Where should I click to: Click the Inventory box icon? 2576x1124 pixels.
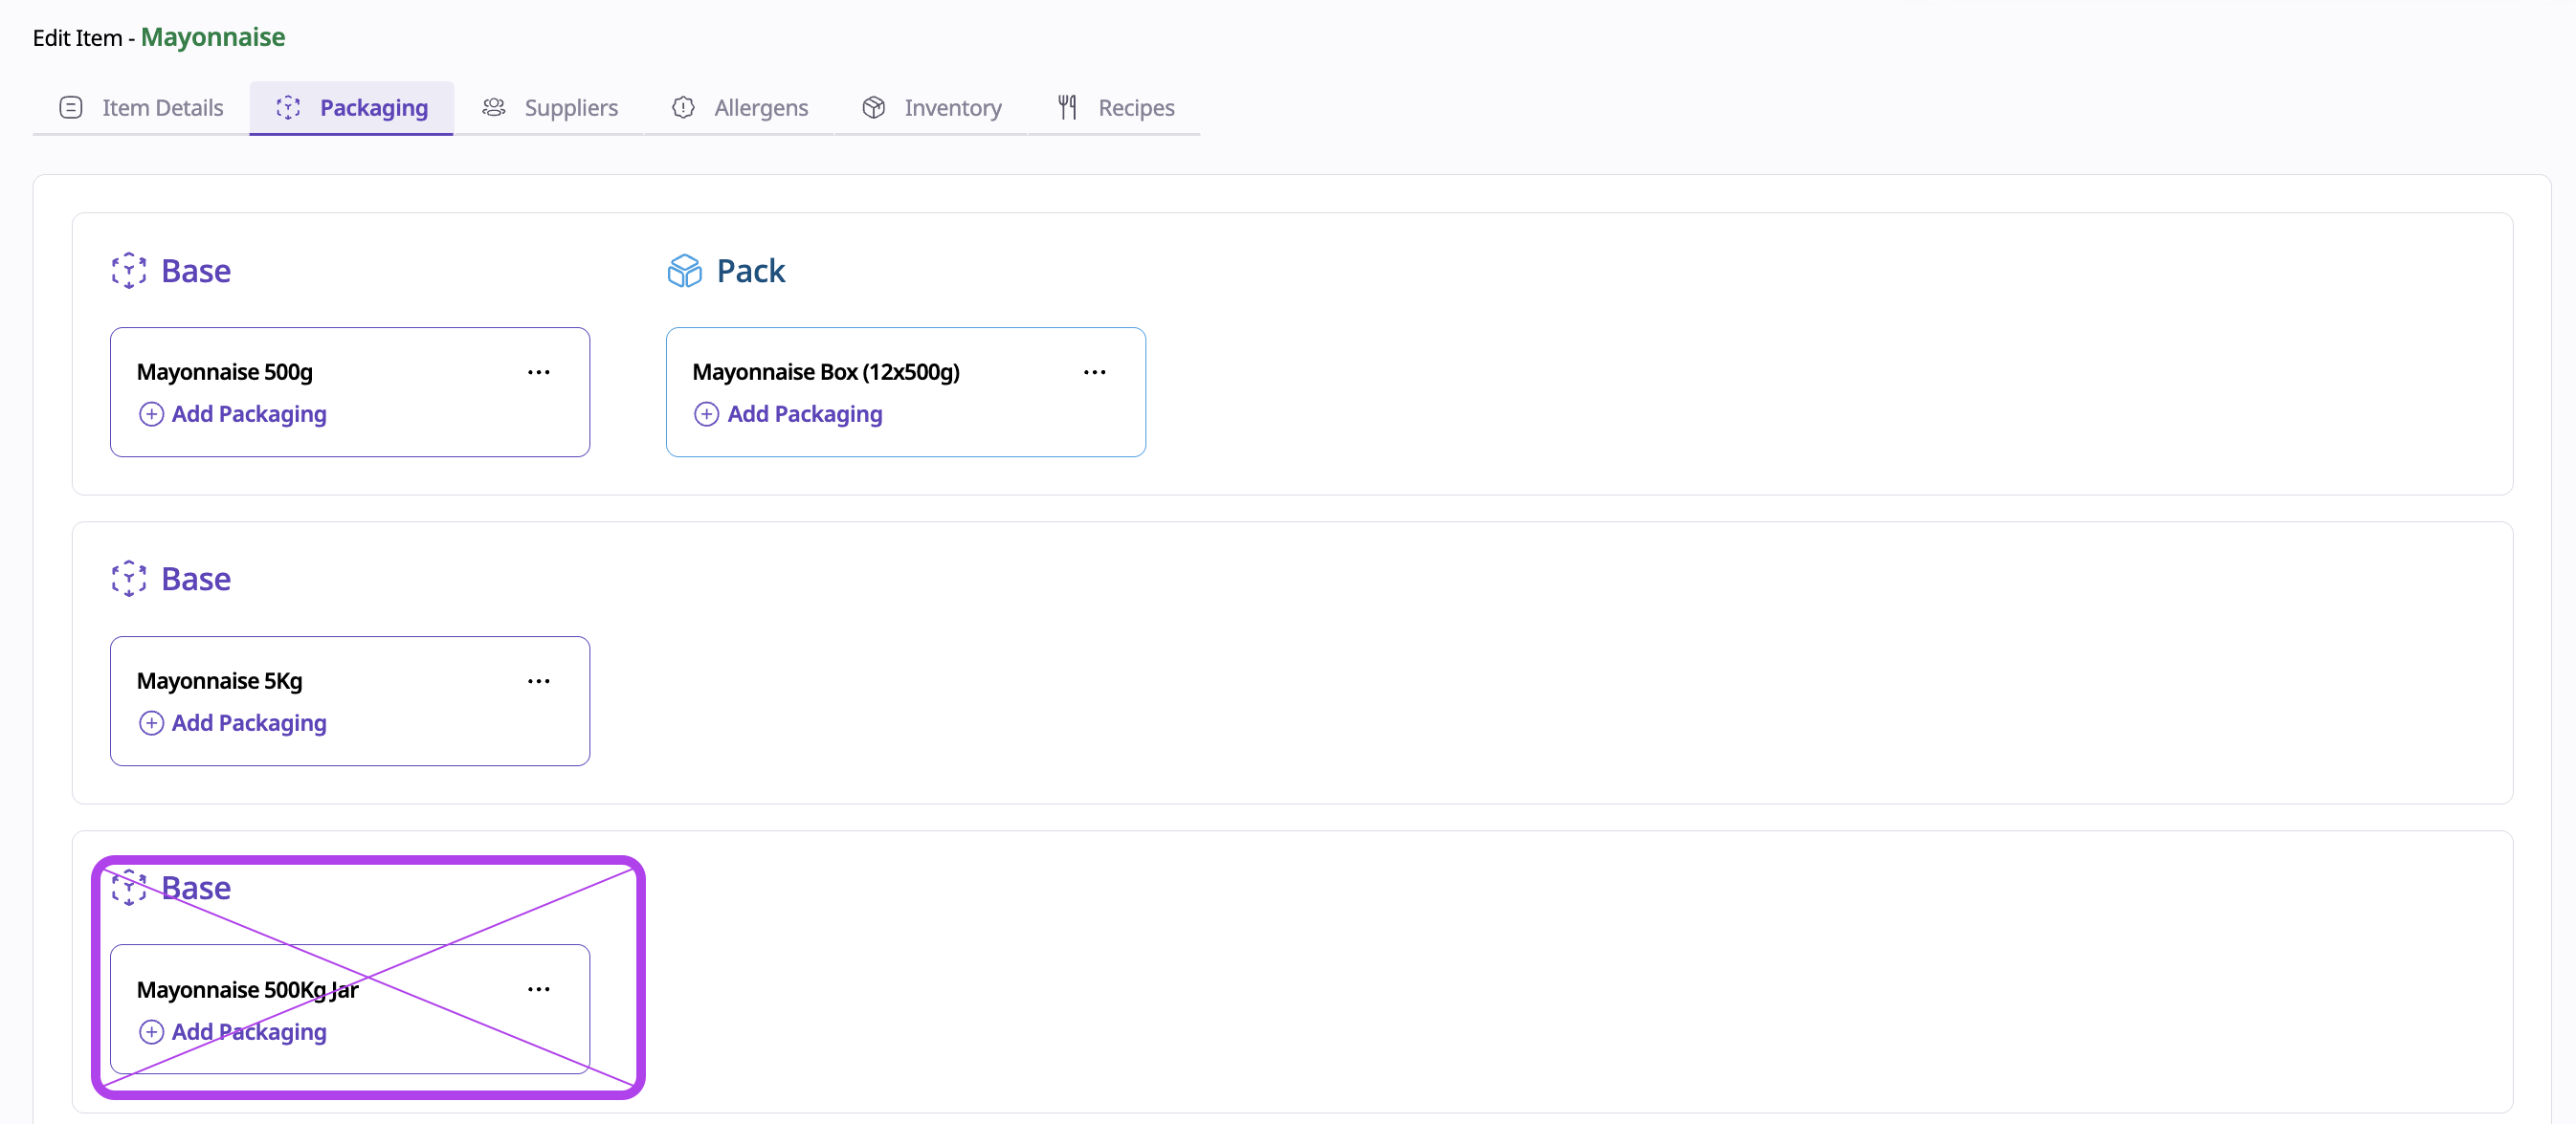[x=873, y=108]
